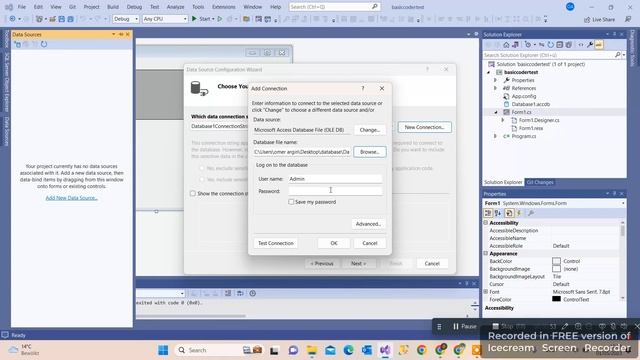Click New Connection... button in the wizard
The height and width of the screenshot is (360, 640).
[424, 127]
